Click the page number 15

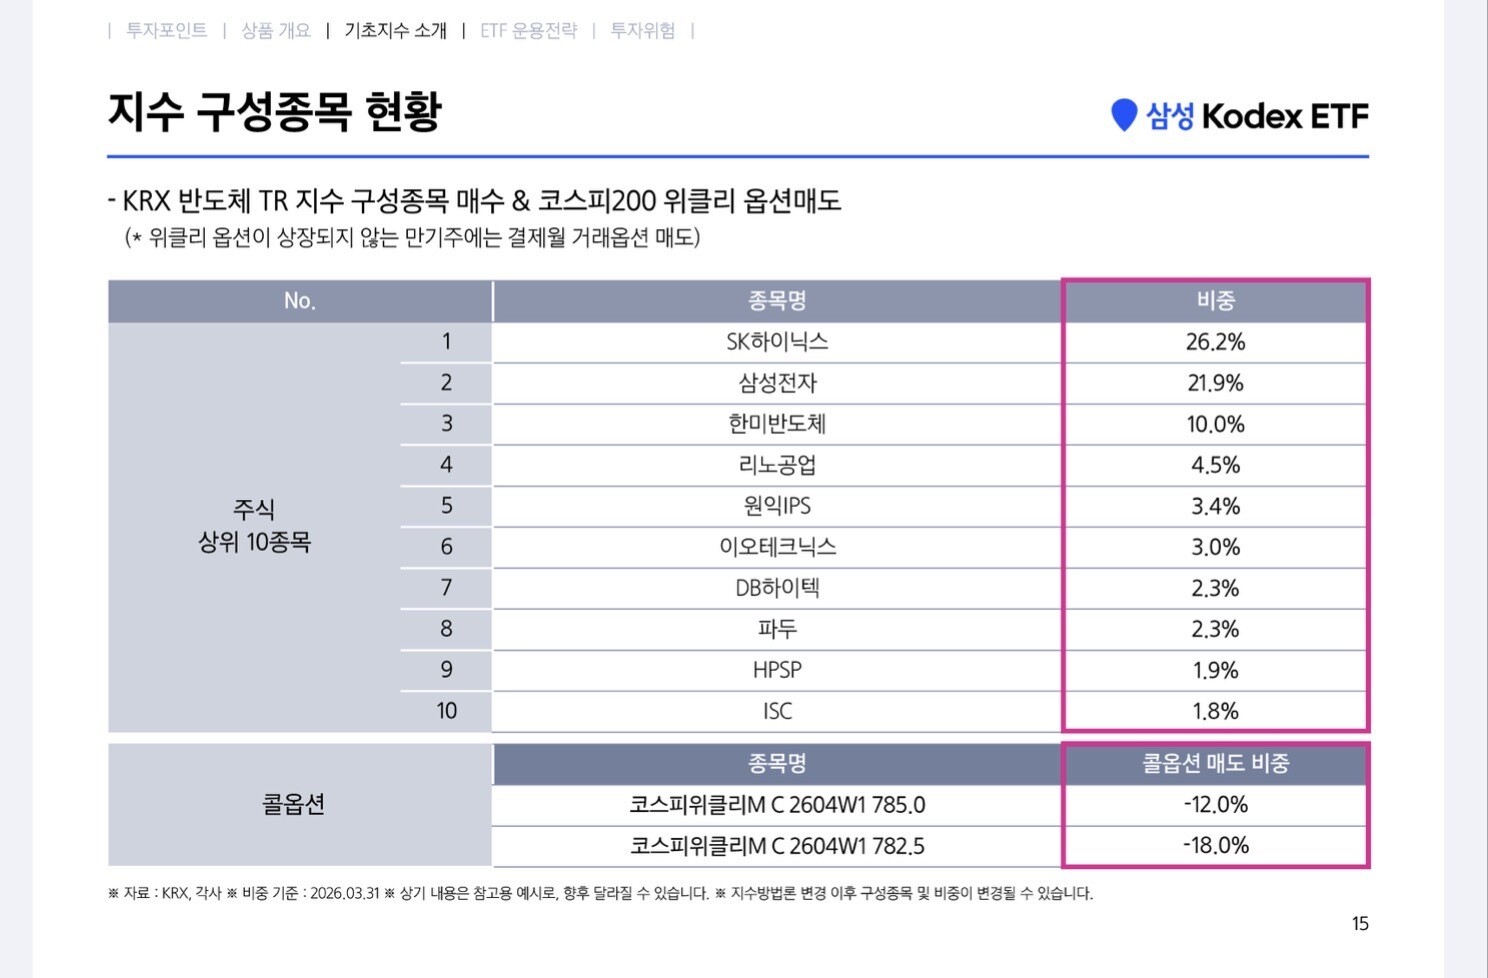[1359, 924]
